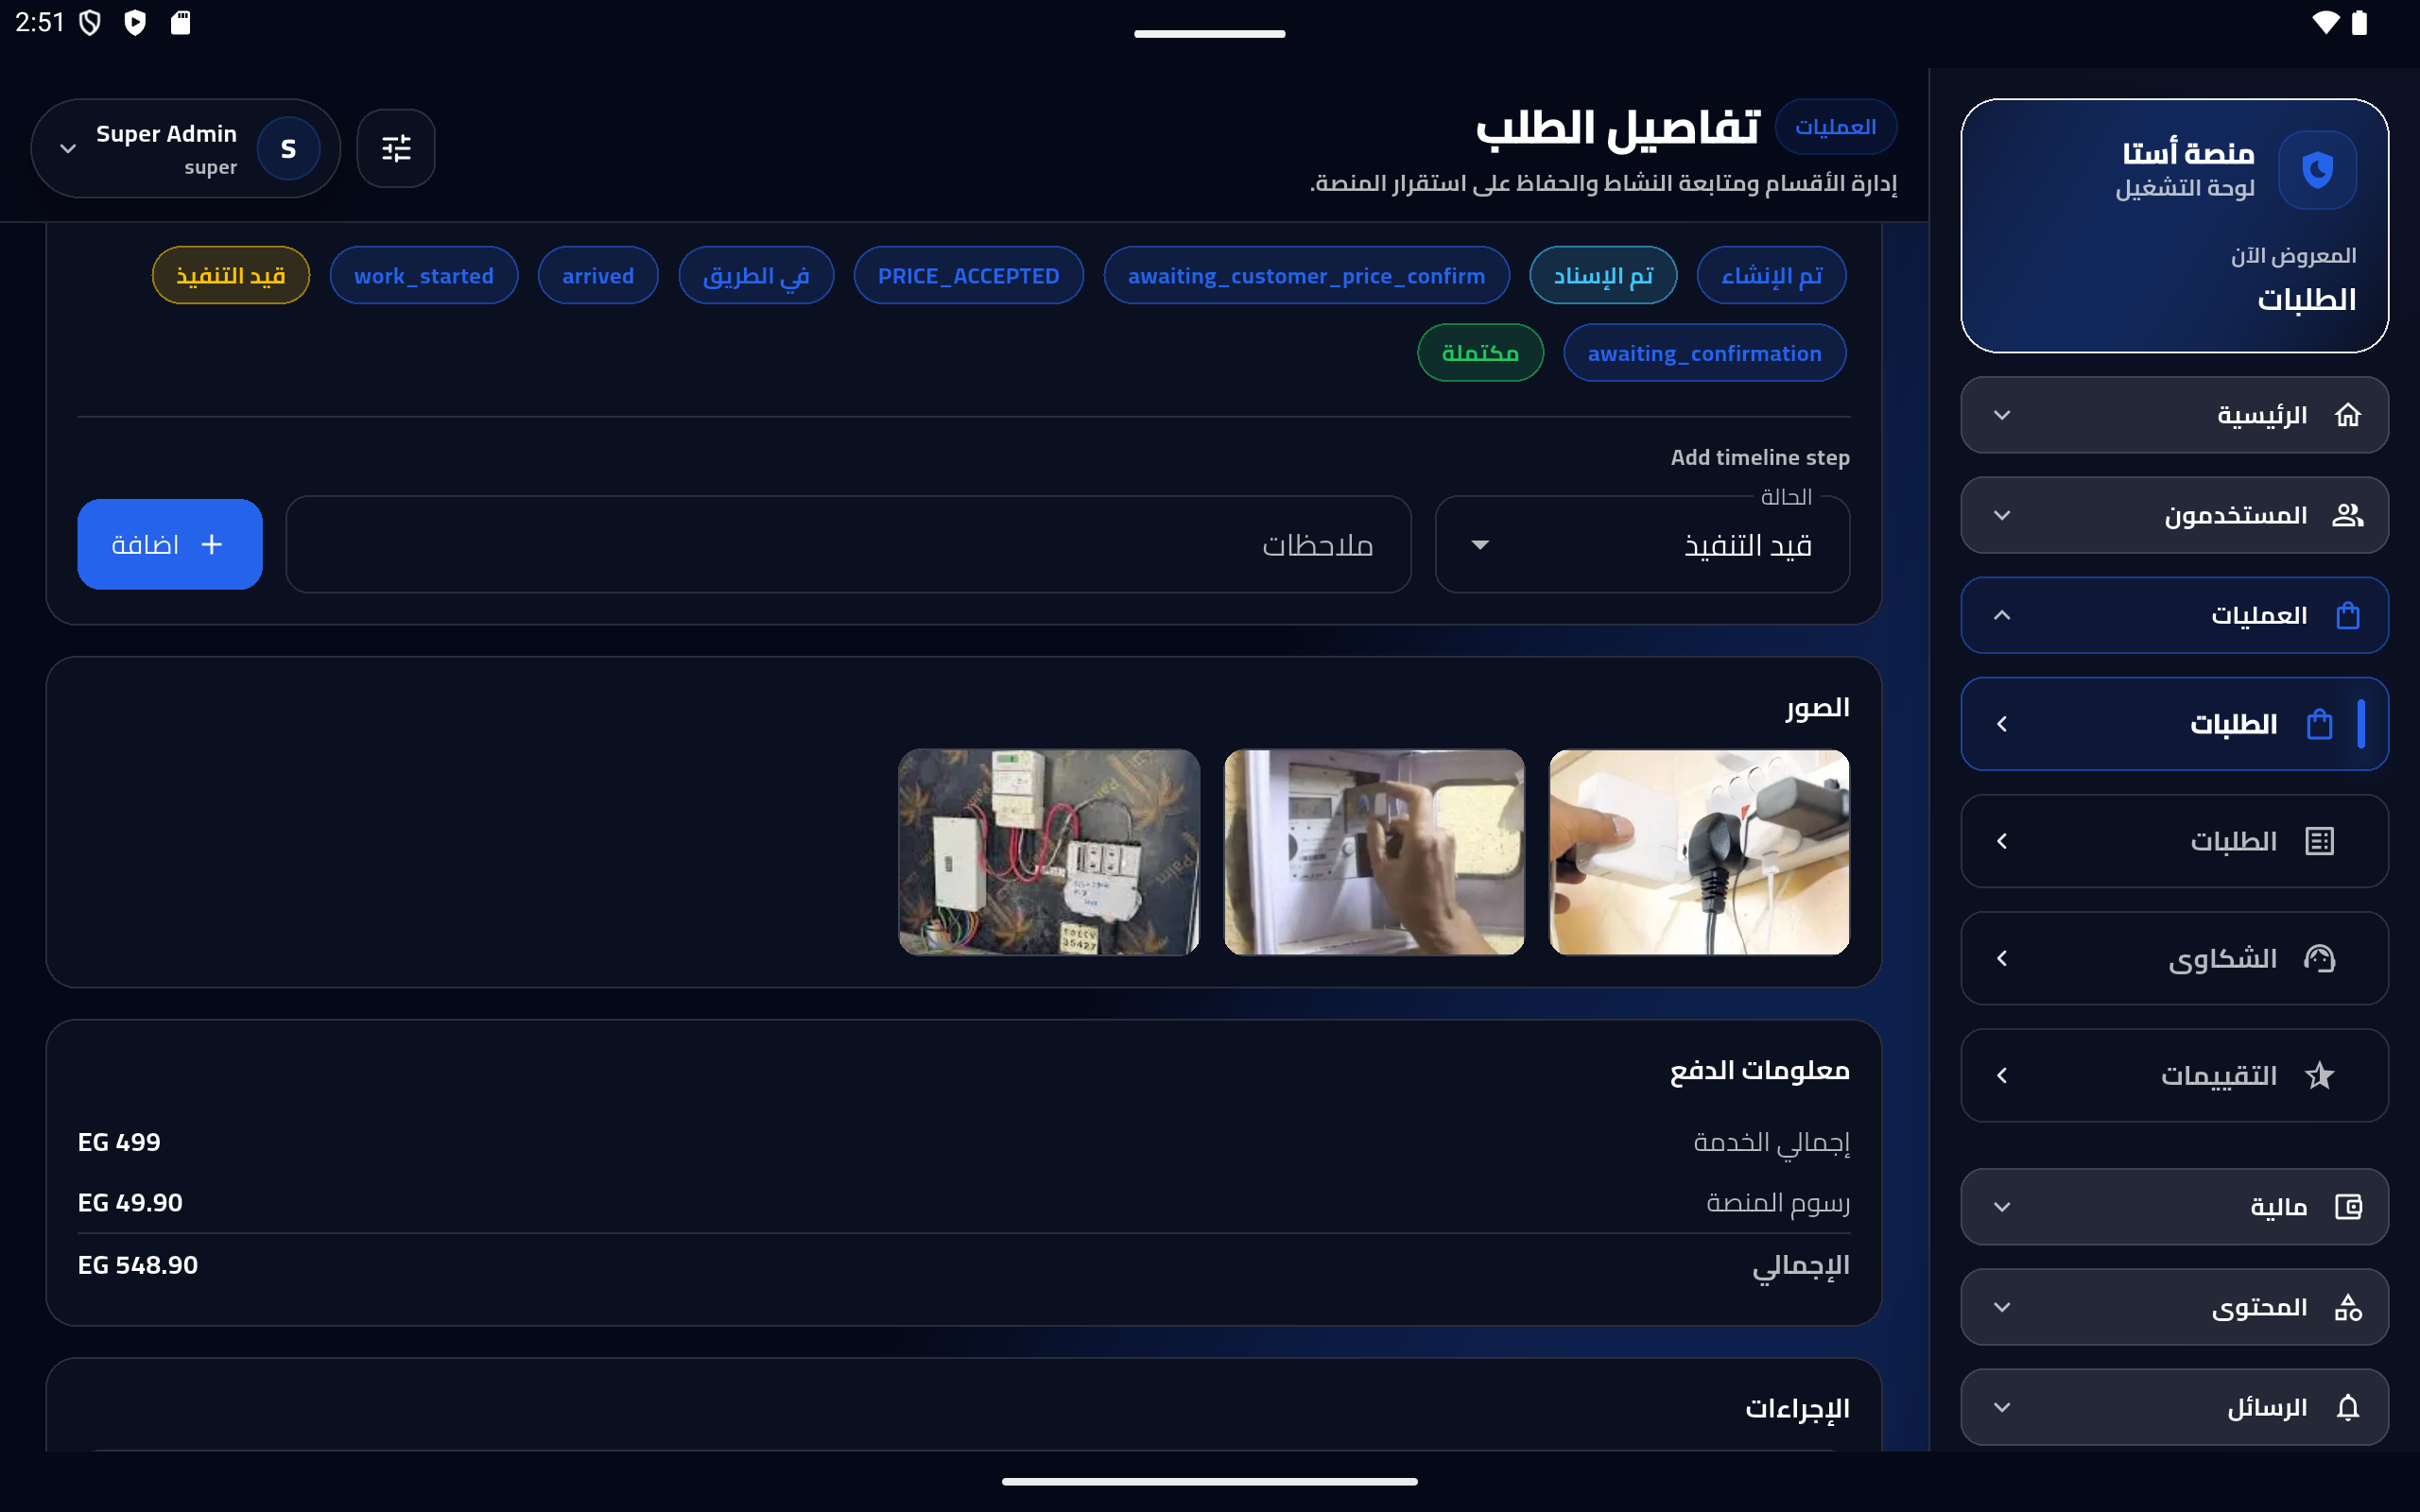
Task: Click the bag icon beside العمليات
Action: pyautogui.click(x=2348, y=615)
